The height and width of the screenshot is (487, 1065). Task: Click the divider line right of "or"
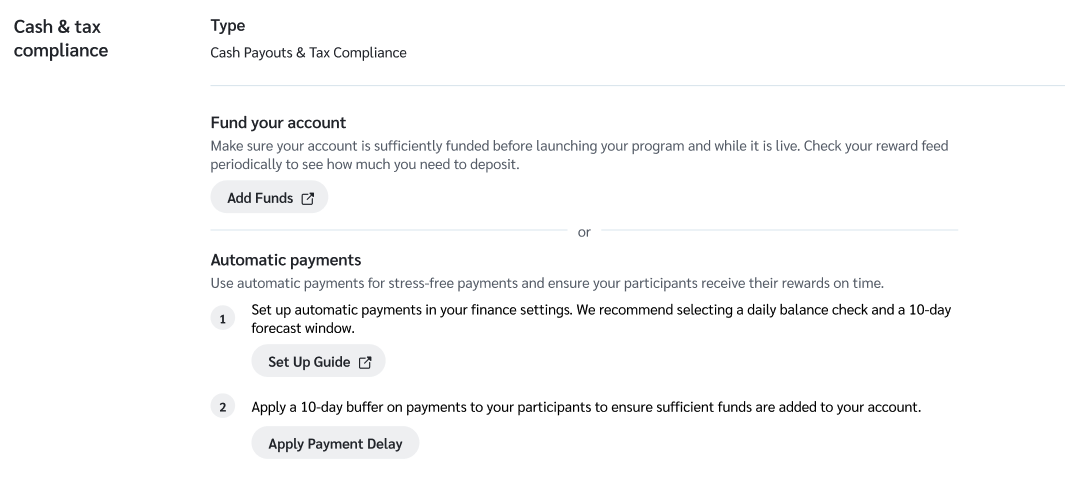point(780,231)
